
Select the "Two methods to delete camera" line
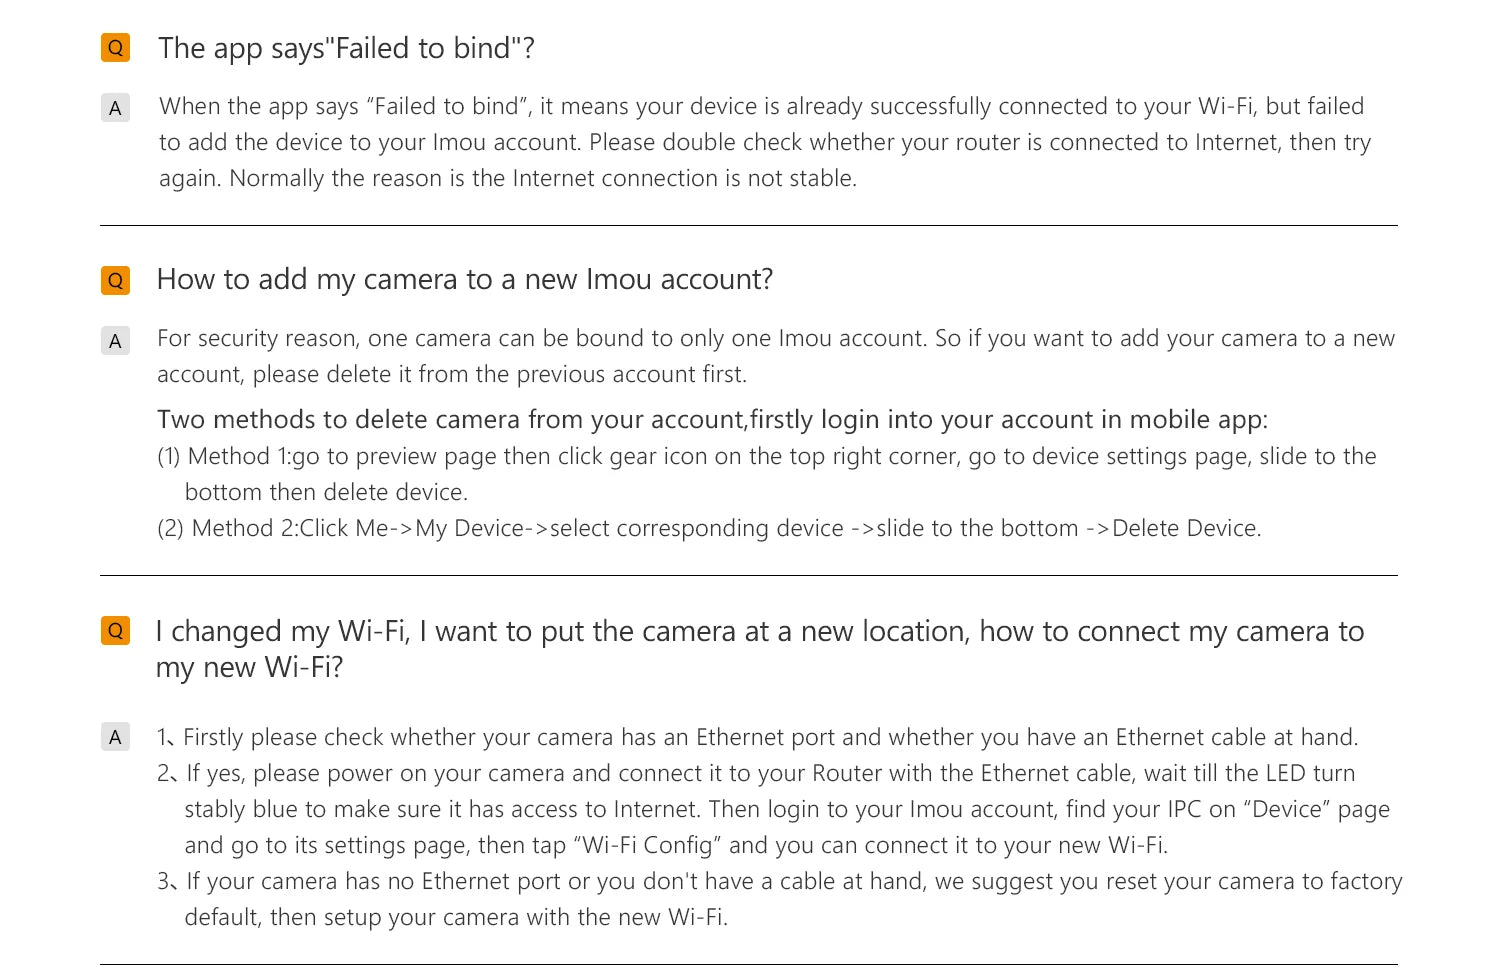(x=712, y=420)
